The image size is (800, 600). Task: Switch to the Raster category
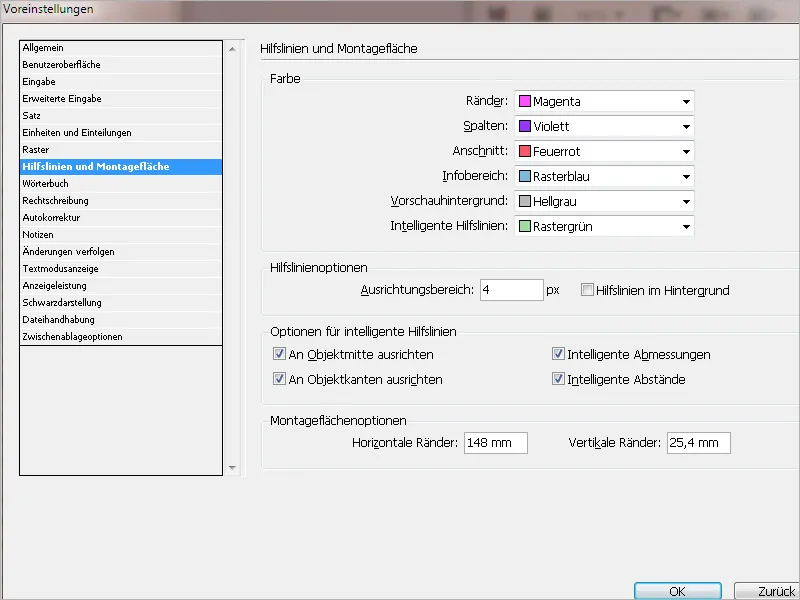pyautogui.click(x=121, y=149)
